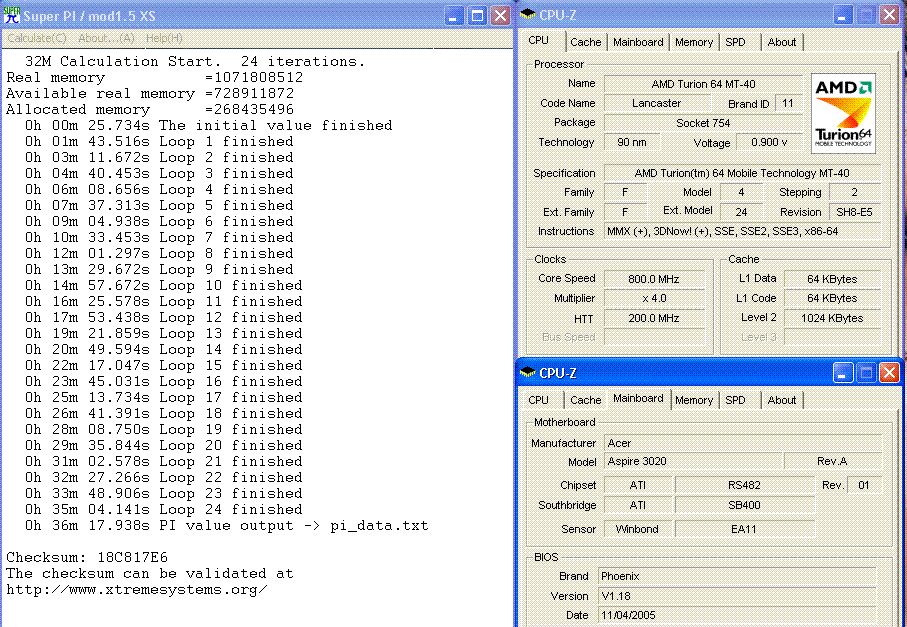Click the Core Speed value 800.0 MHz
907x627 pixels.
(654, 279)
